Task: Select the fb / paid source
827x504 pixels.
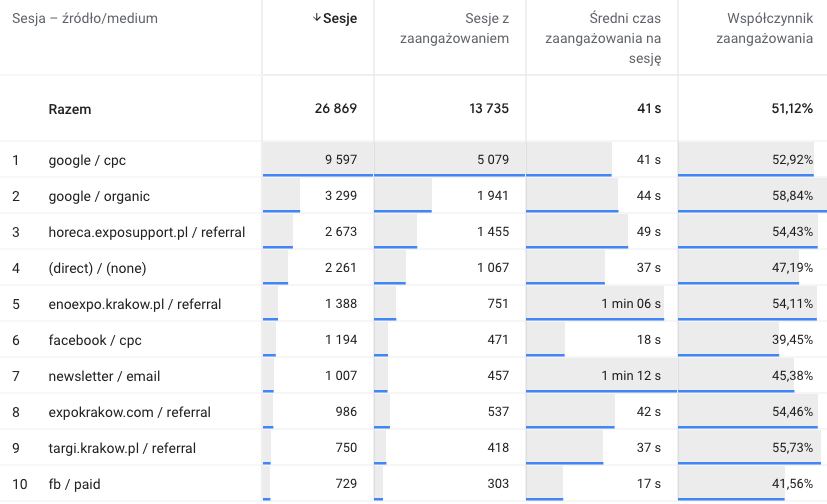Action: 74,484
